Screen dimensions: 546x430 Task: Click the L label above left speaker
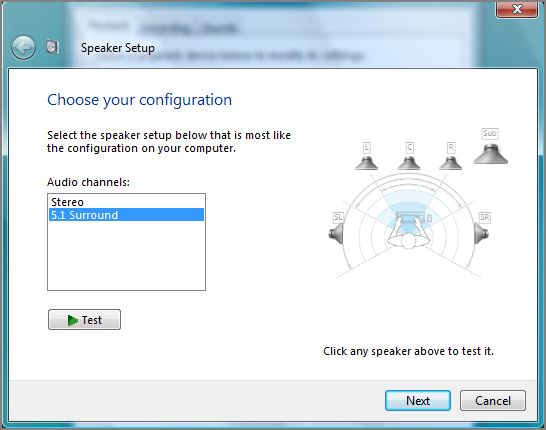point(366,148)
